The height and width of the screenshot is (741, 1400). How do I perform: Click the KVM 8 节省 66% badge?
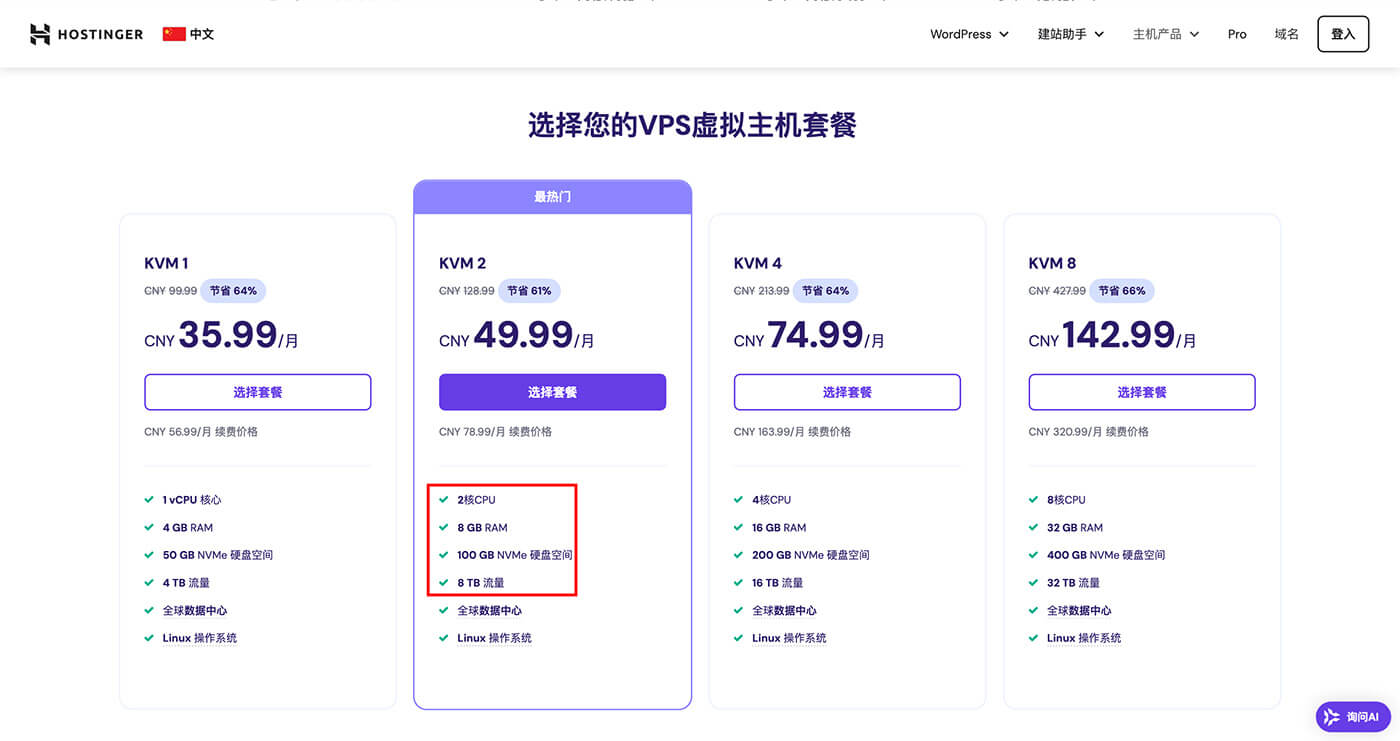[x=1122, y=291]
